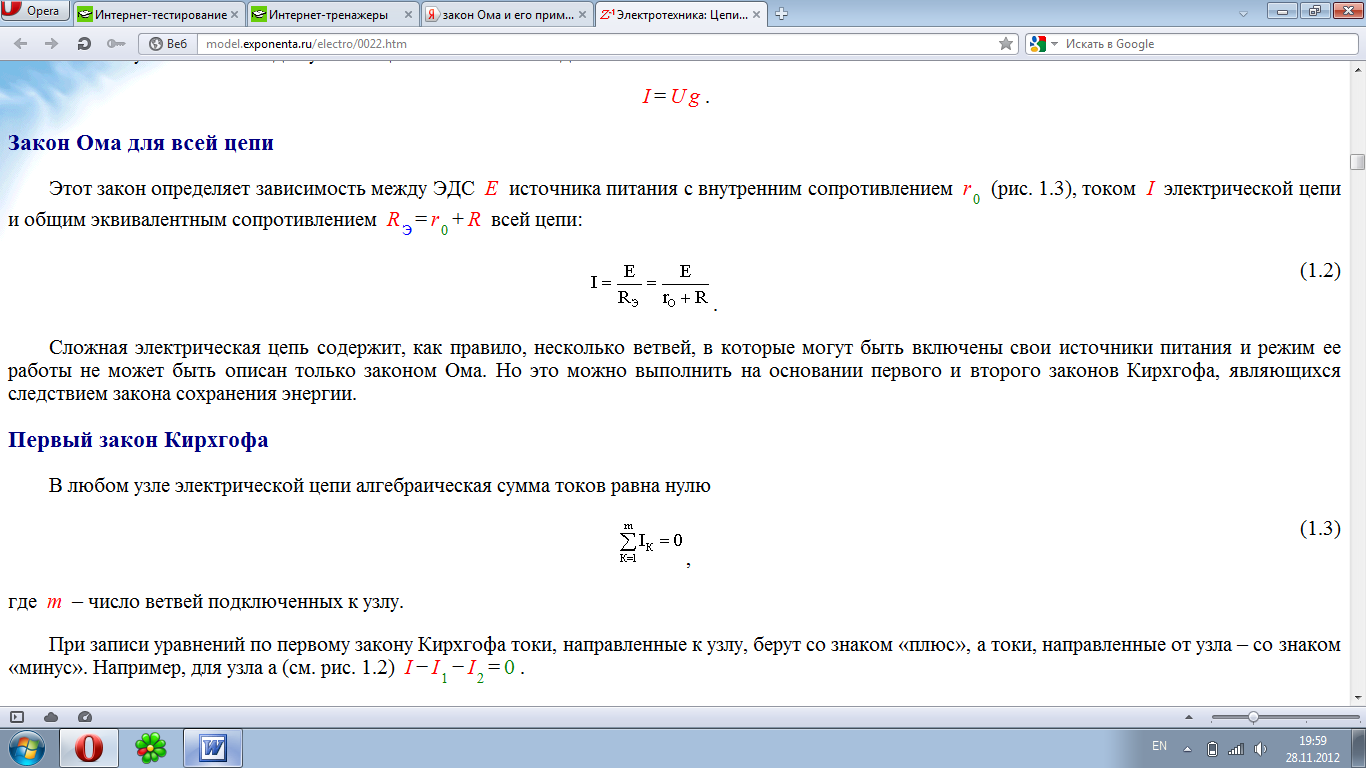
Task: Close the закон Ома tab
Action: [581, 14]
